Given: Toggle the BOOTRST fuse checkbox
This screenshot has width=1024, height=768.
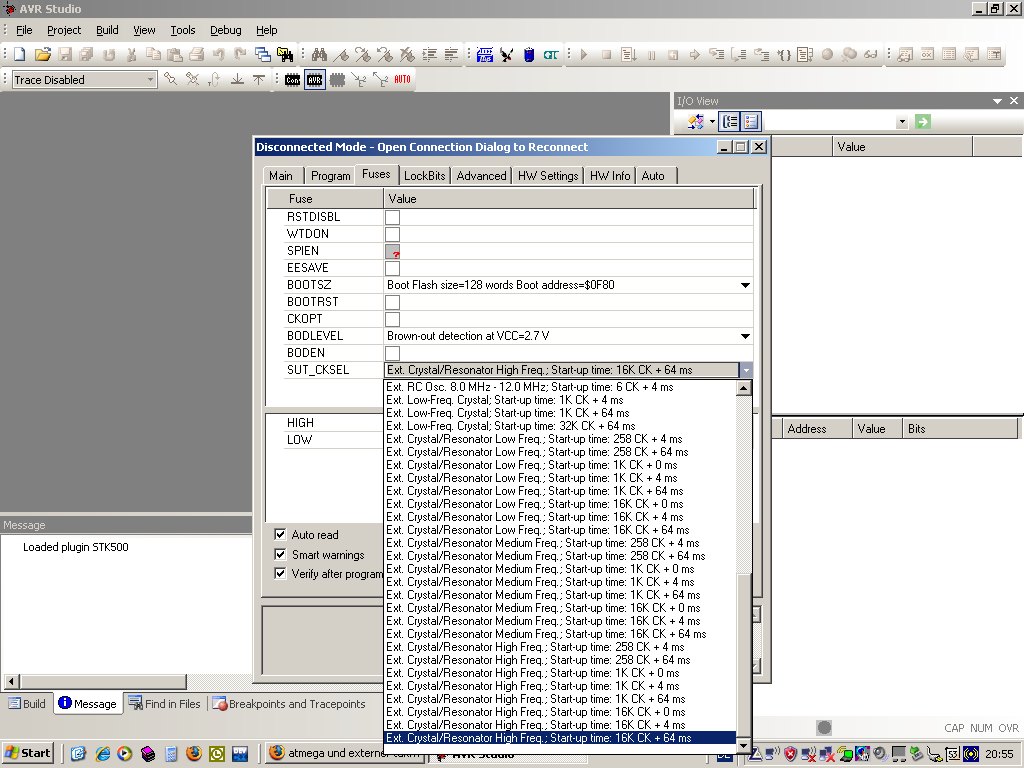Looking at the screenshot, I should coord(392,302).
